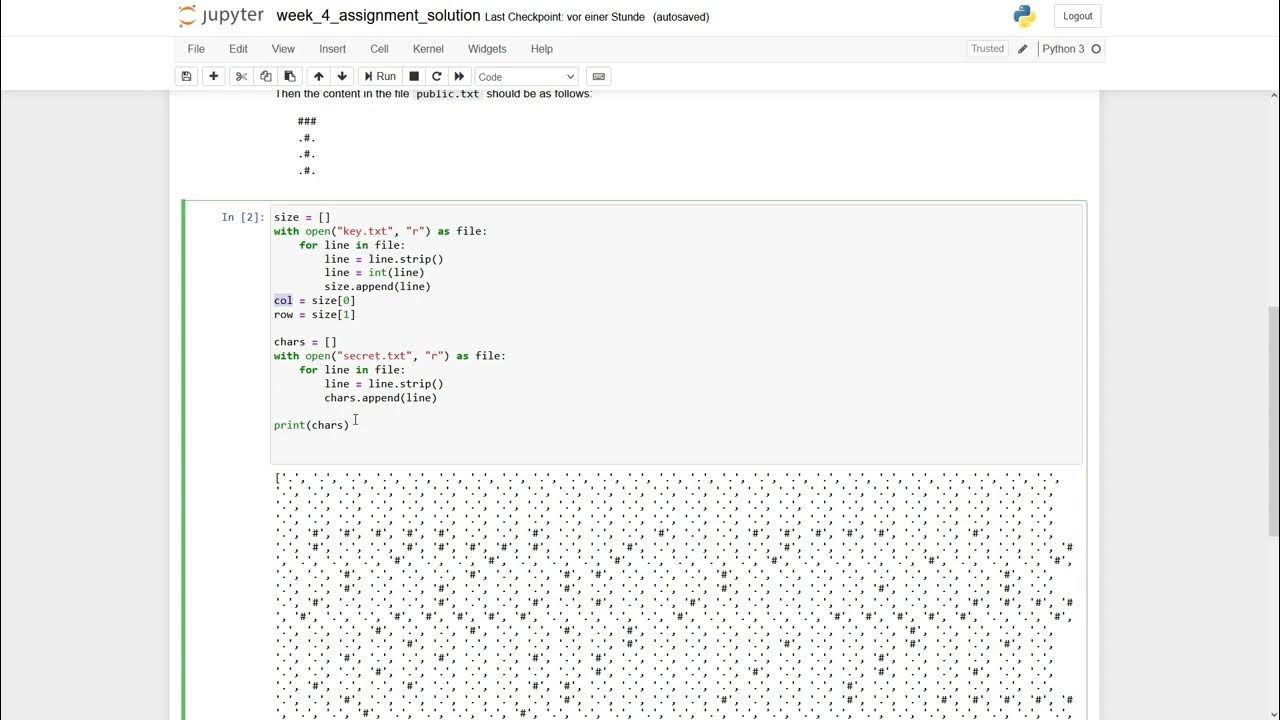Move selected cell up arrow
Image resolution: width=1280 pixels, height=720 pixels.
[318, 76]
